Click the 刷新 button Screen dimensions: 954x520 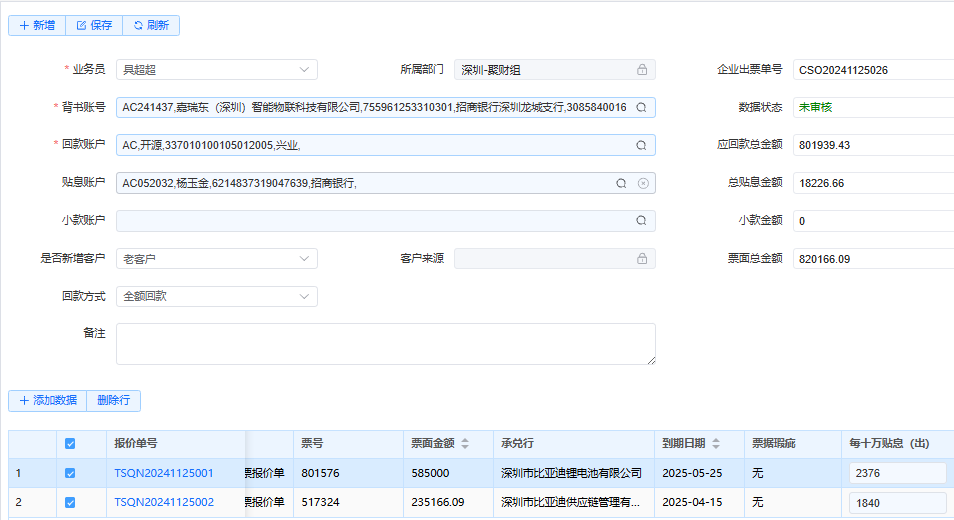151,25
